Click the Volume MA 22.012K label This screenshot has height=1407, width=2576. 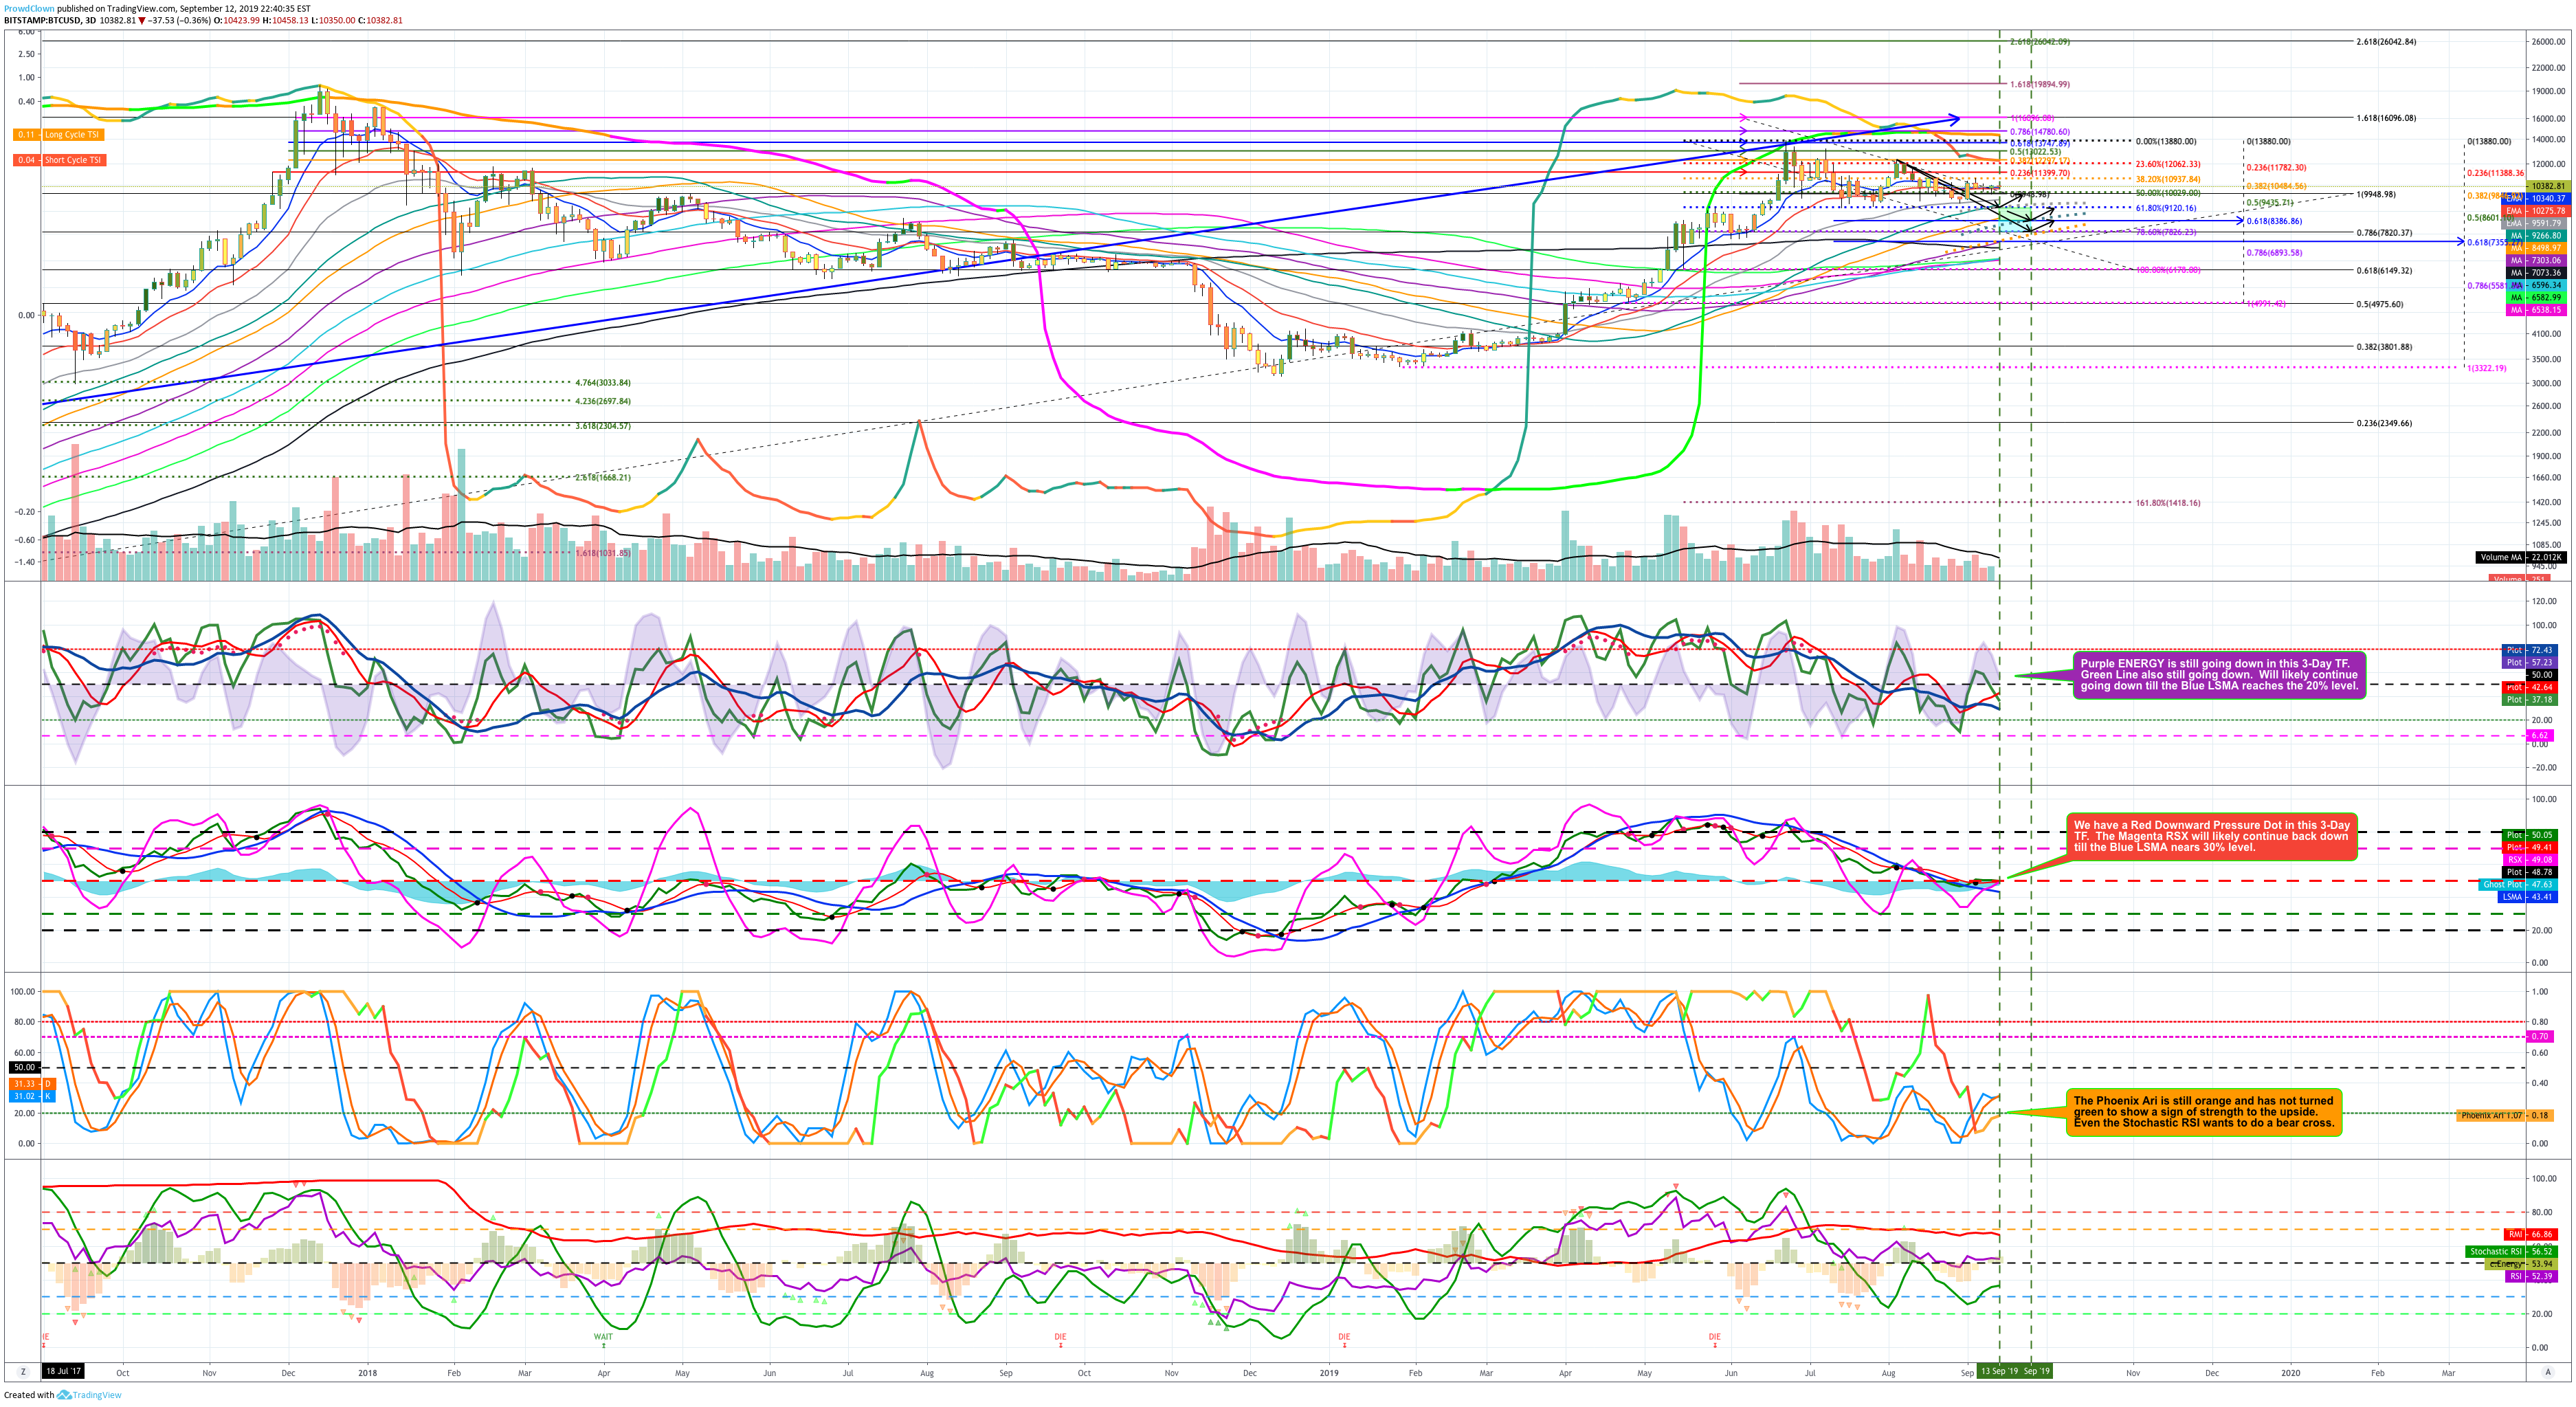[2521, 557]
